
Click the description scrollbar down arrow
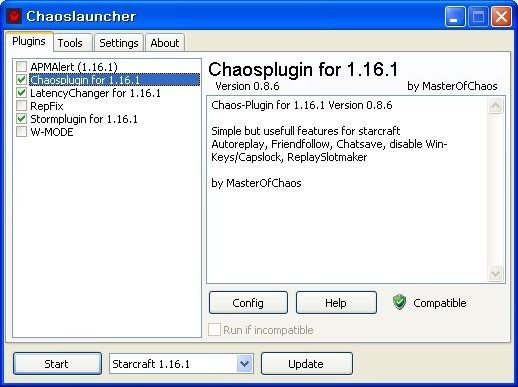pos(496,274)
